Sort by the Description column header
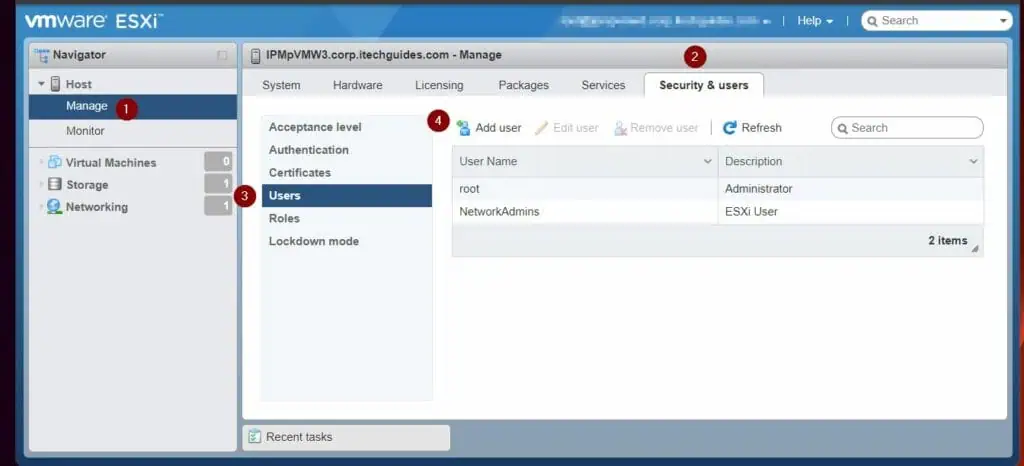The height and width of the screenshot is (466, 1024). coord(850,161)
